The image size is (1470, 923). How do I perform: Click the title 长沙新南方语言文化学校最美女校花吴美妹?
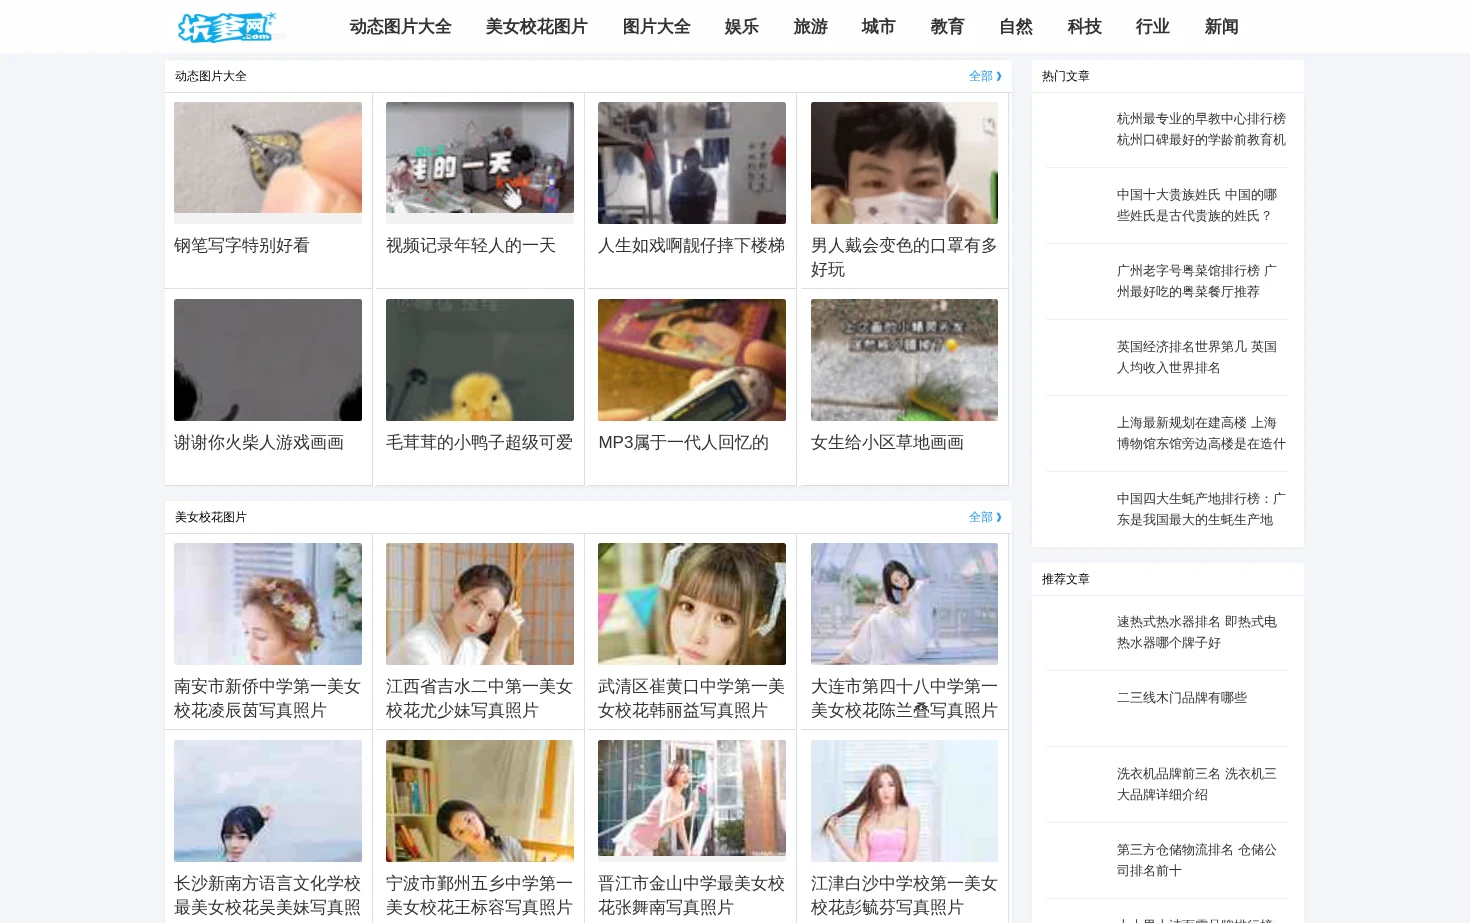(267, 895)
